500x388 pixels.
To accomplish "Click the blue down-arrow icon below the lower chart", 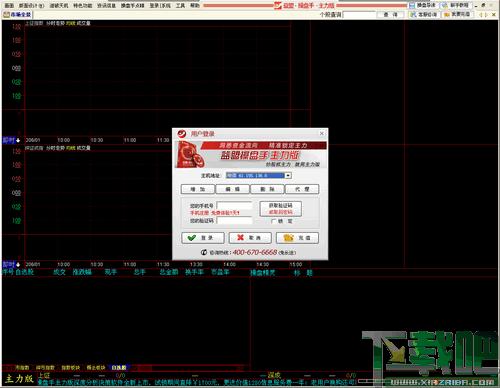I will (18, 265).
